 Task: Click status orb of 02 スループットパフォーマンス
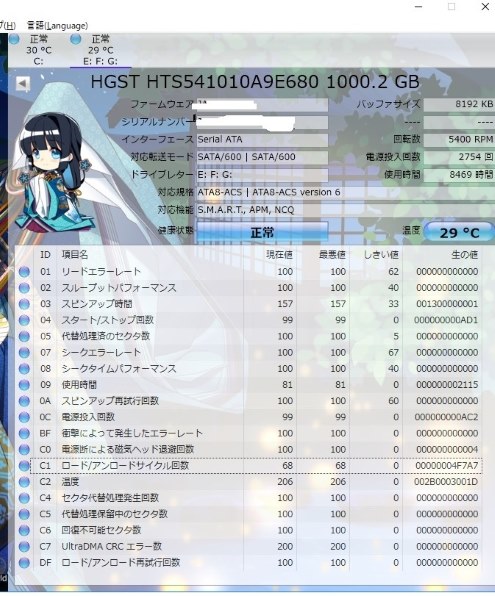tap(24, 288)
